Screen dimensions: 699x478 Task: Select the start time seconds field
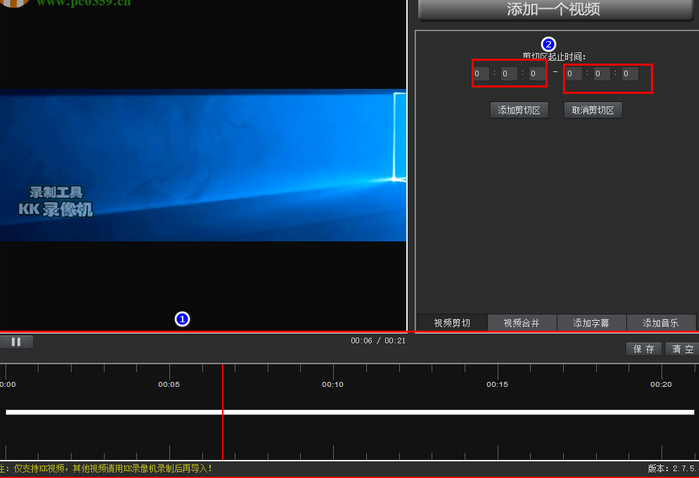(536, 74)
